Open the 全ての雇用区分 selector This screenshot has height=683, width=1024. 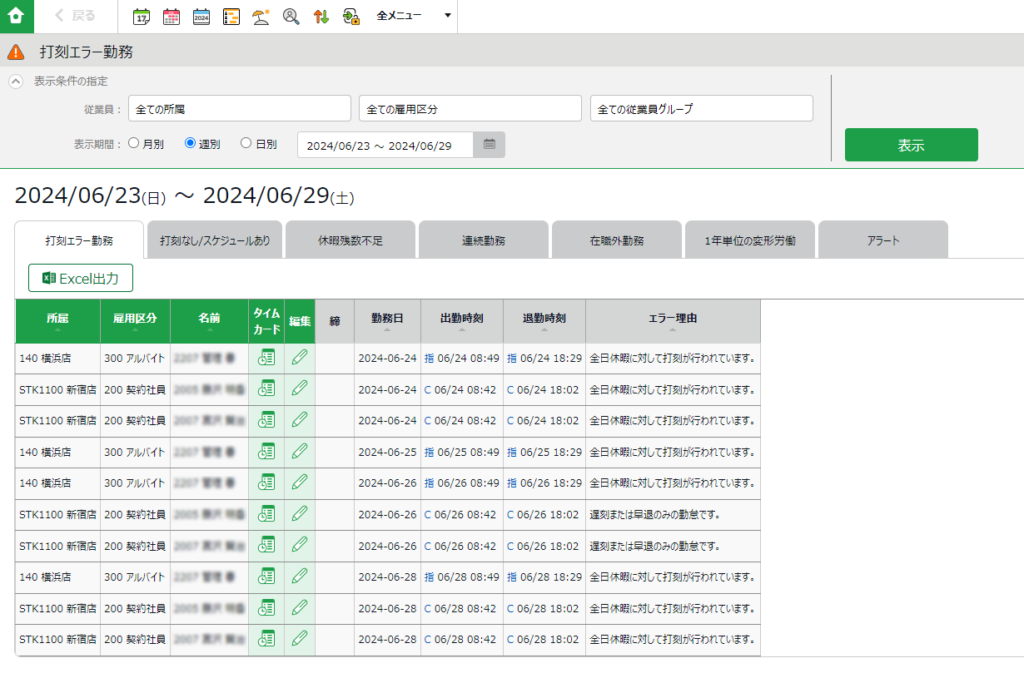(x=470, y=108)
